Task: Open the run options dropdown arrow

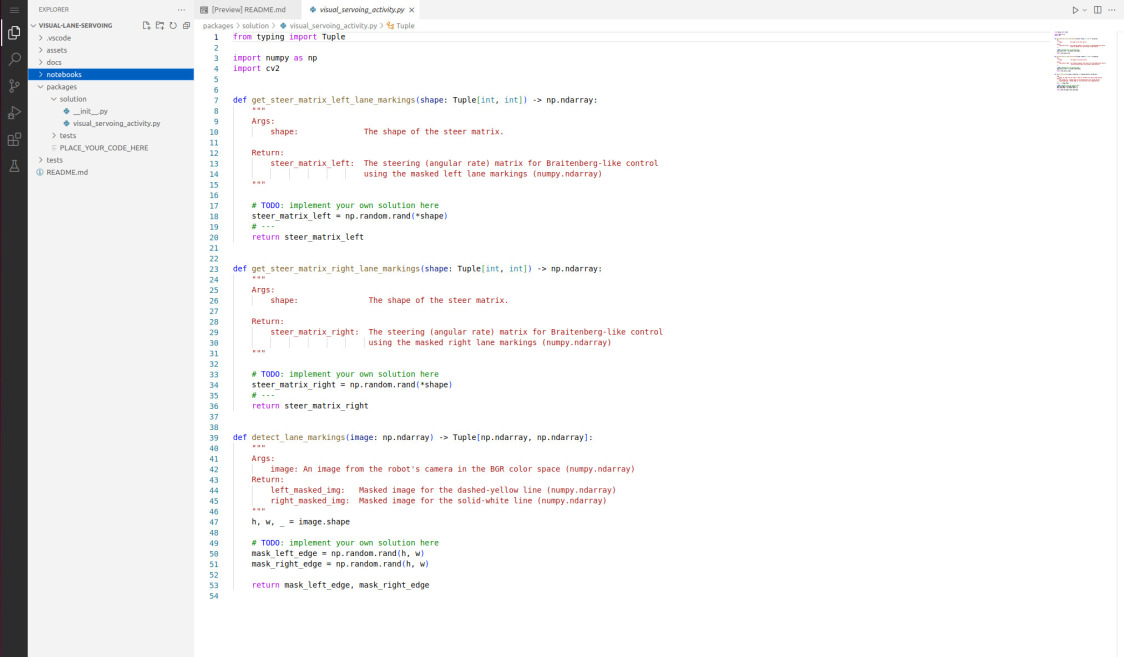Action: point(1085,10)
